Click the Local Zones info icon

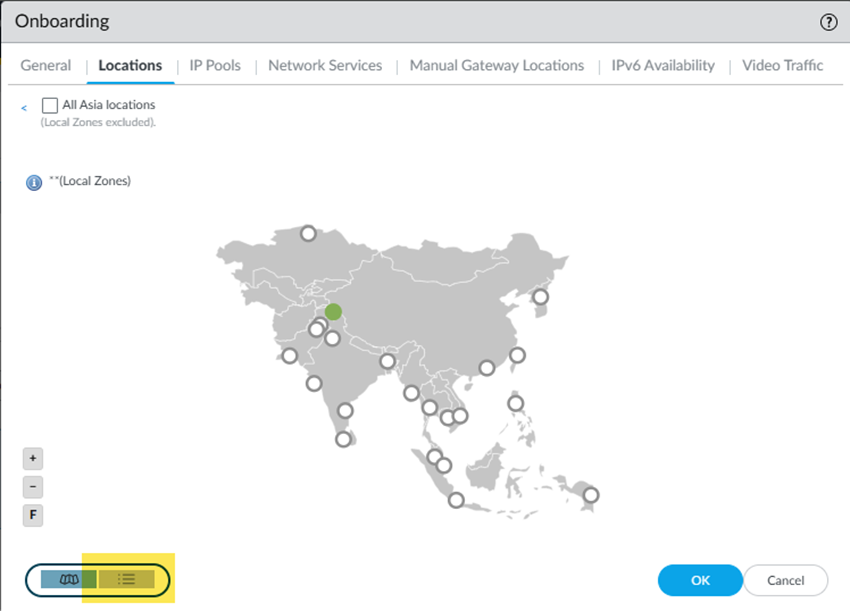34,183
